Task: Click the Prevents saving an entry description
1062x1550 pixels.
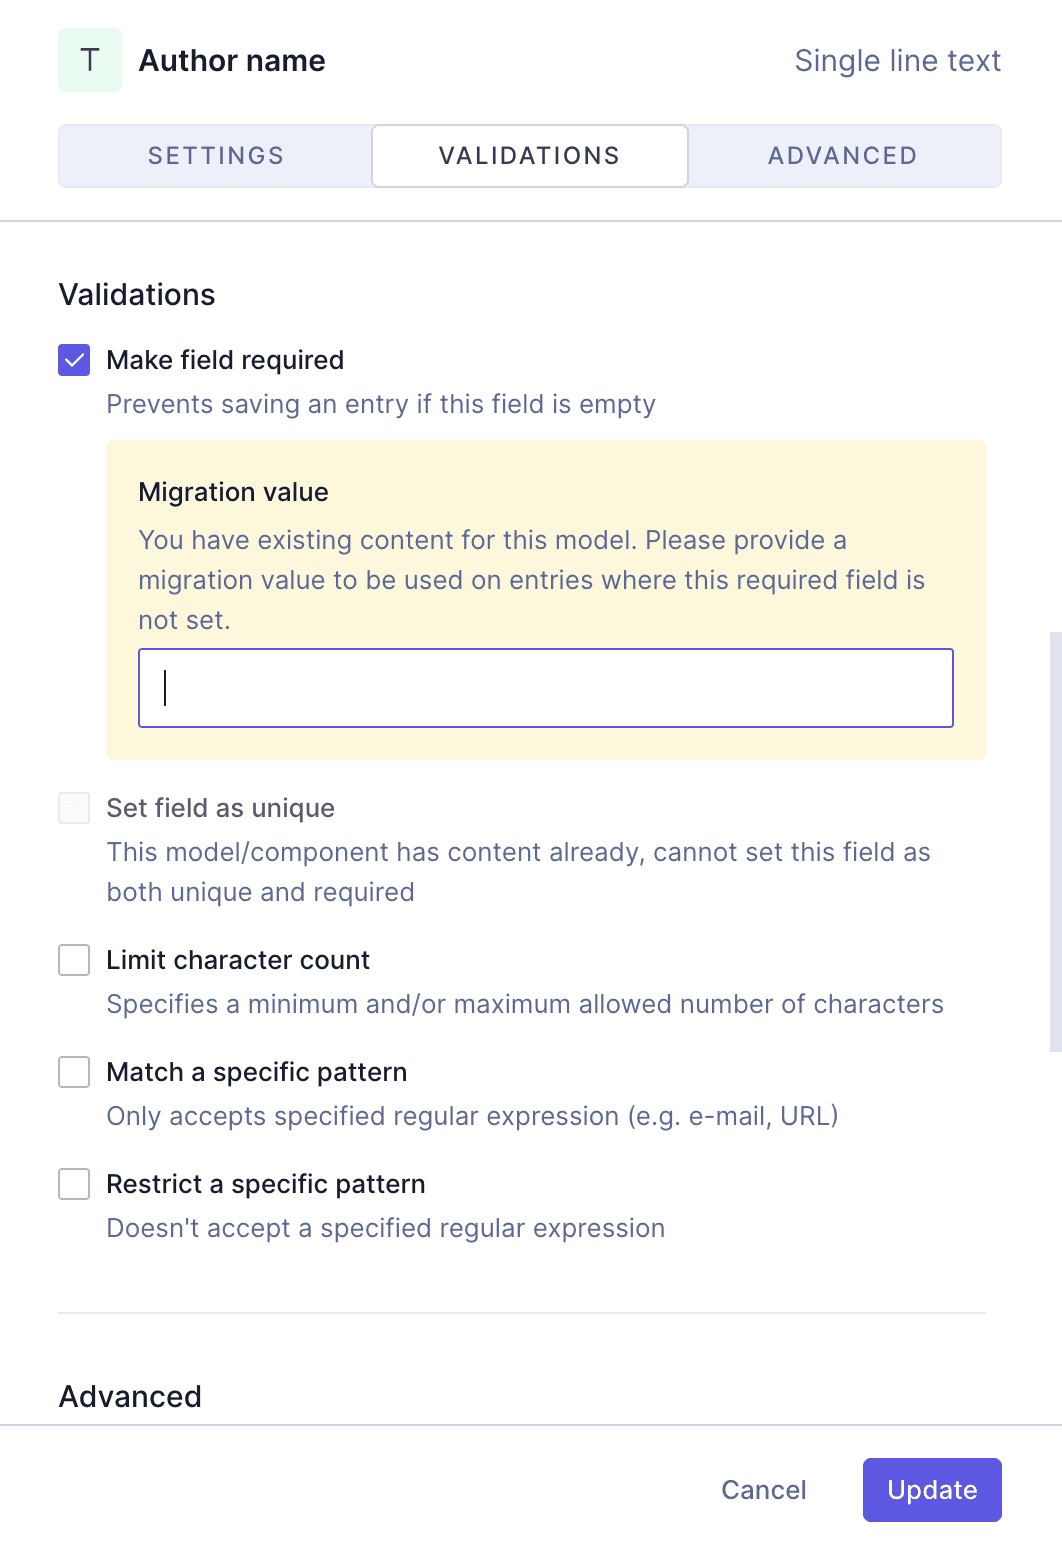Action: pos(380,404)
